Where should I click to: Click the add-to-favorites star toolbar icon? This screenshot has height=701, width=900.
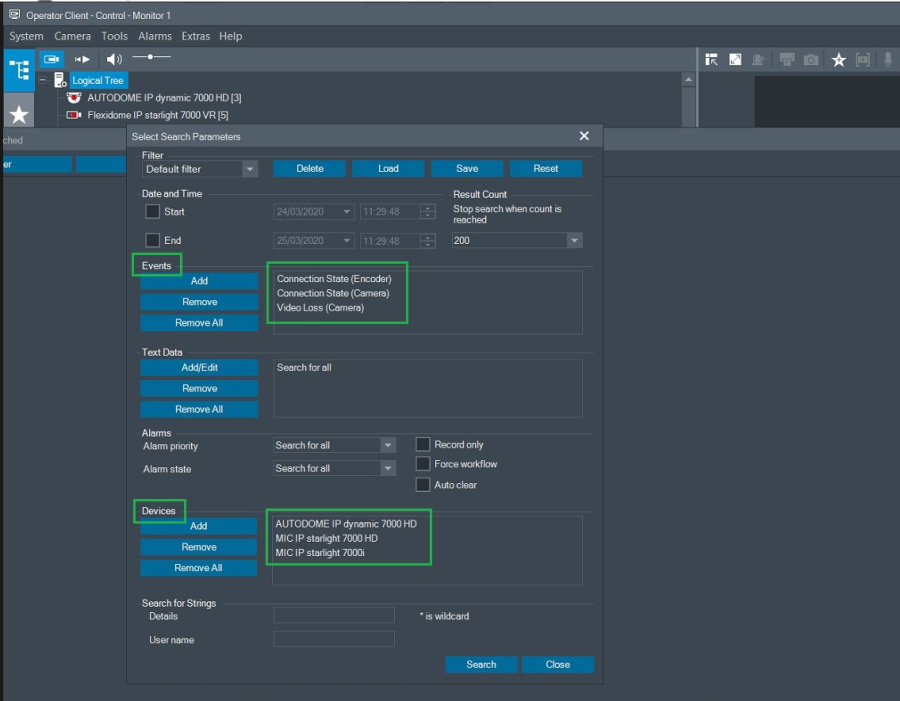[x=838, y=60]
